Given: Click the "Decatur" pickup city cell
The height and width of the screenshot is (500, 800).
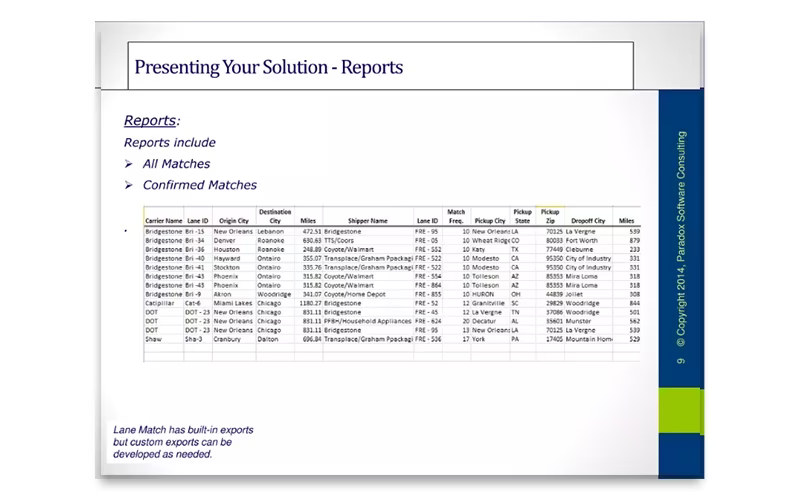Looking at the screenshot, I should click(484, 321).
